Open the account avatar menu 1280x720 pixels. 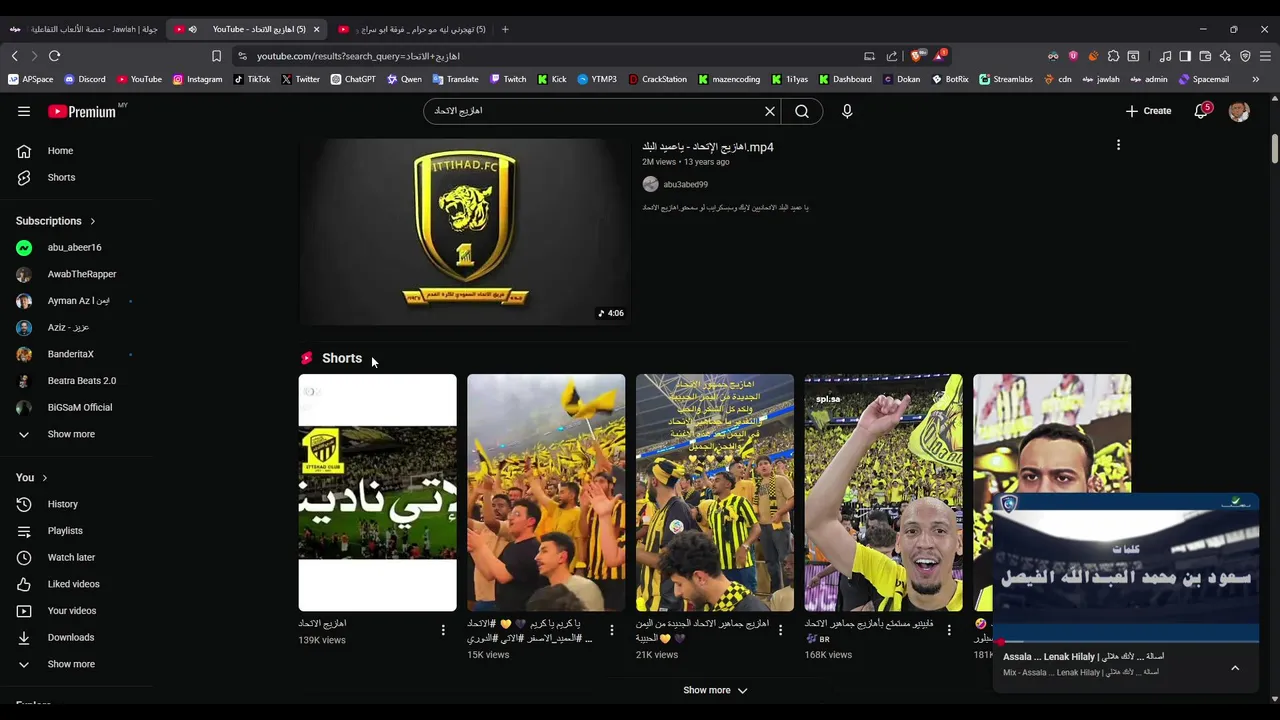click(1239, 111)
